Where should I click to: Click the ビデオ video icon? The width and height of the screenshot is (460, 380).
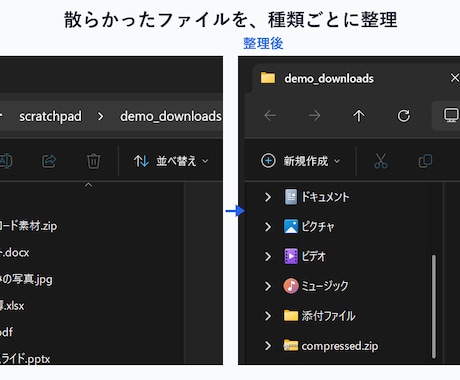(x=291, y=256)
